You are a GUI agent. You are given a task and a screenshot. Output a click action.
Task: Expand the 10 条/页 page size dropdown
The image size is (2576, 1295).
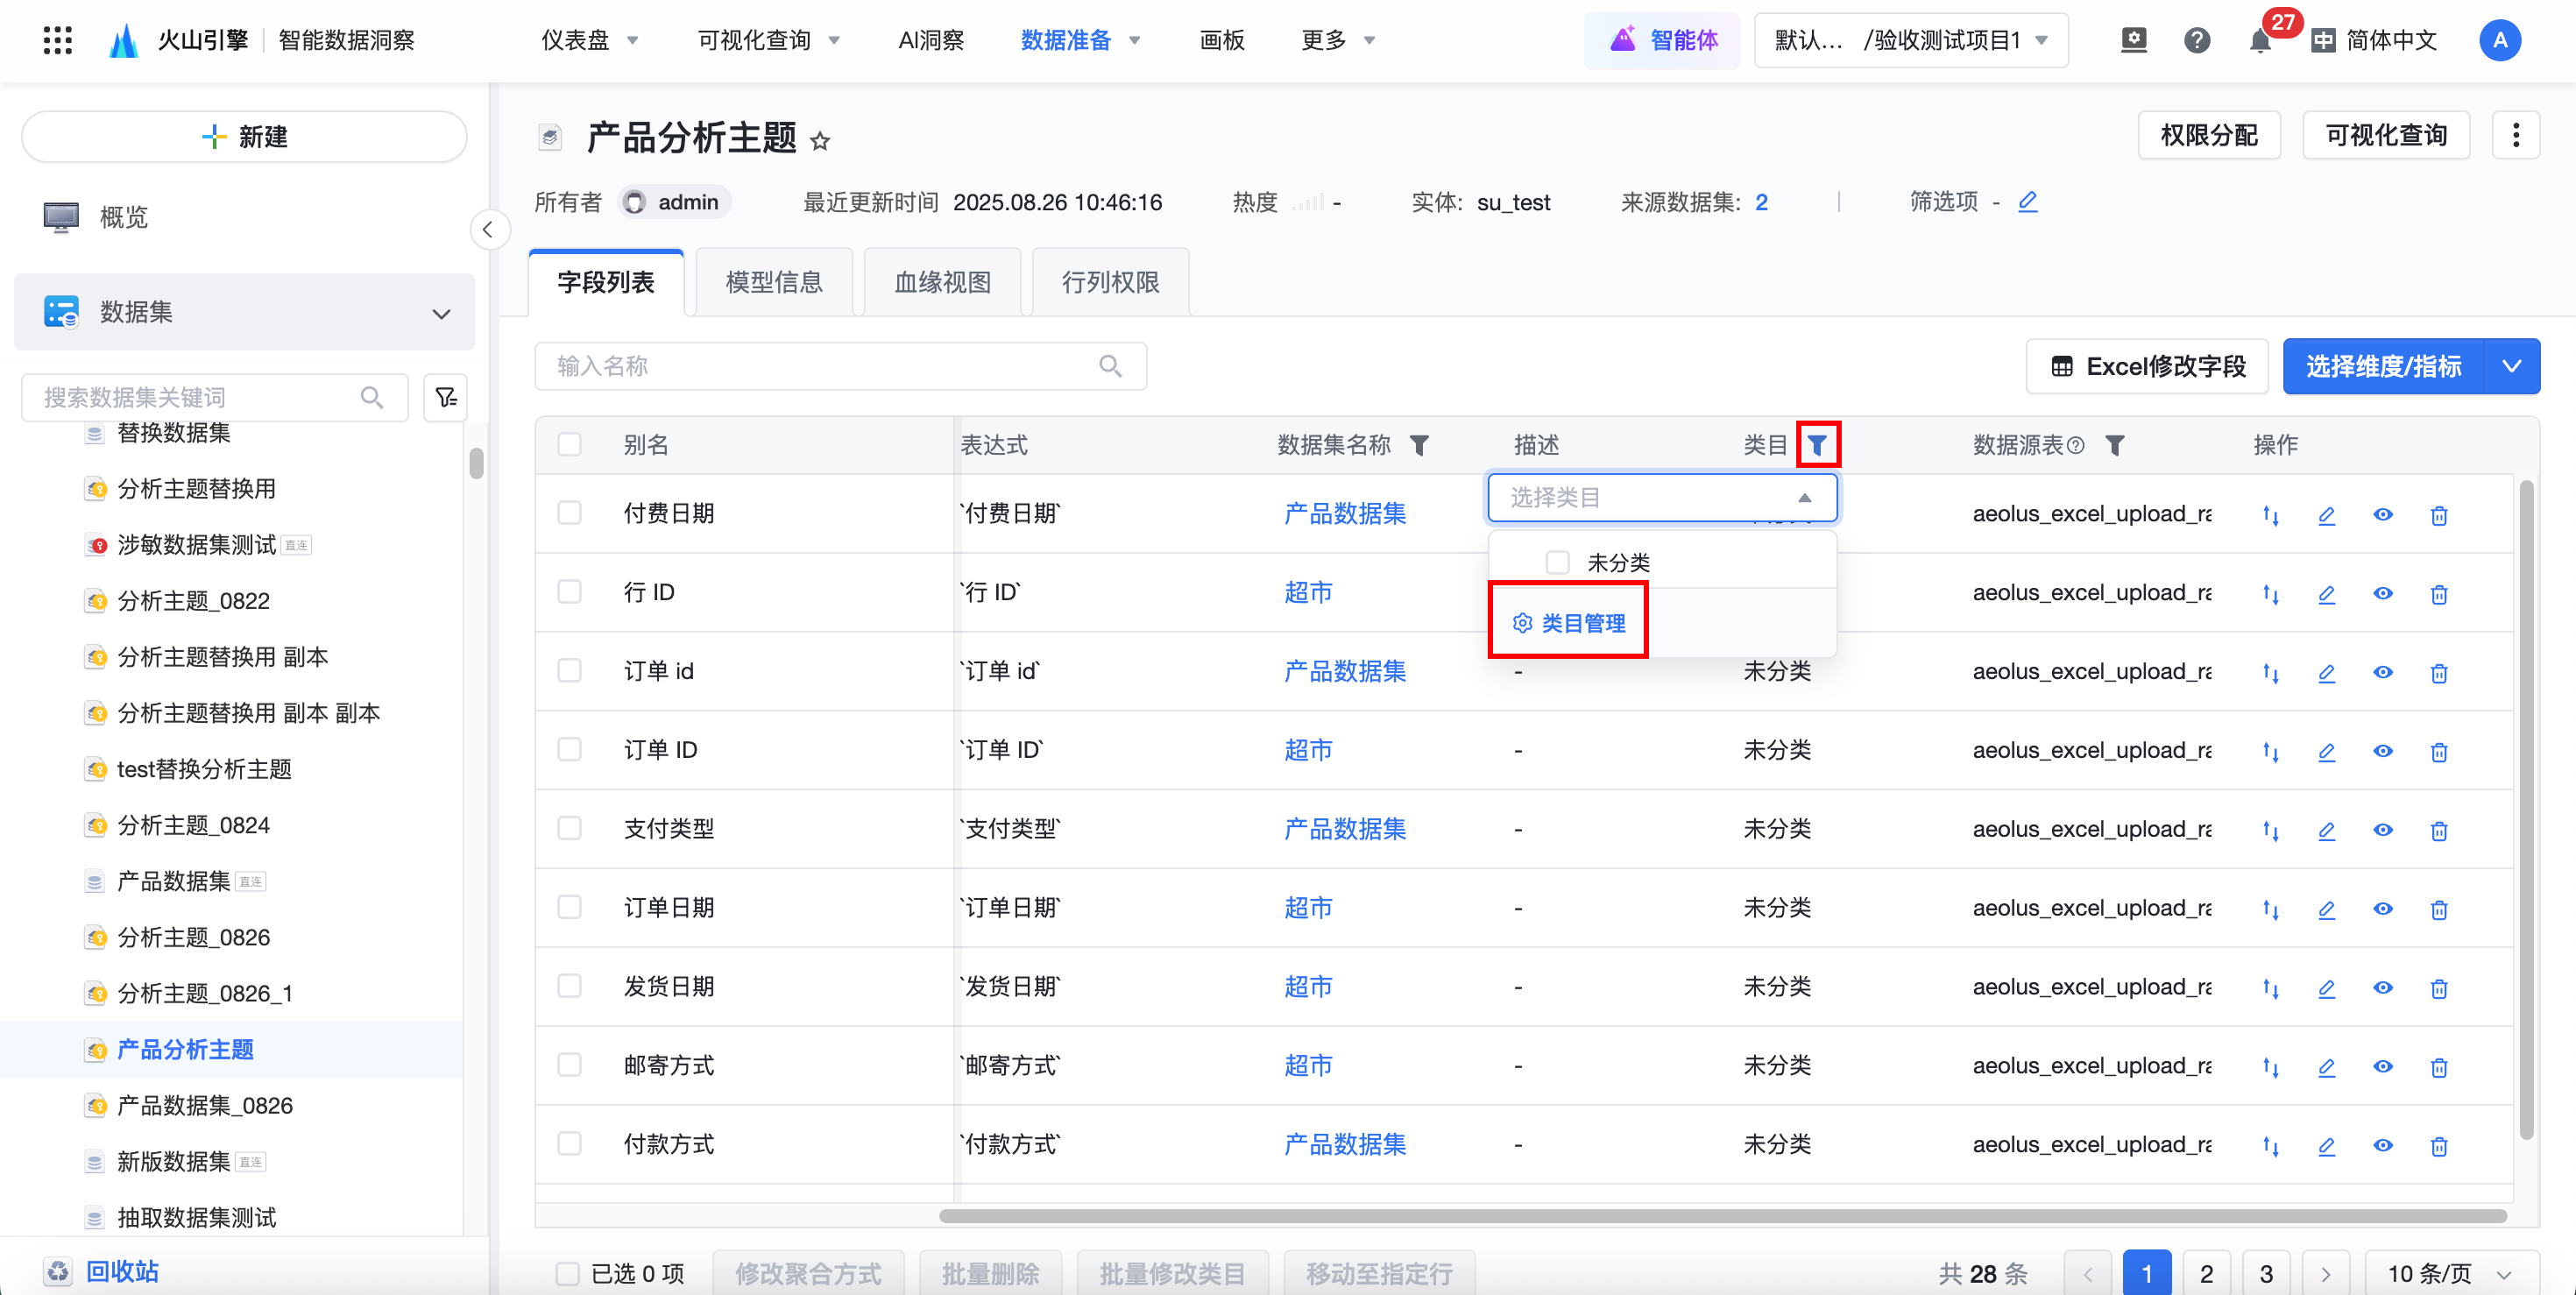point(2450,1273)
